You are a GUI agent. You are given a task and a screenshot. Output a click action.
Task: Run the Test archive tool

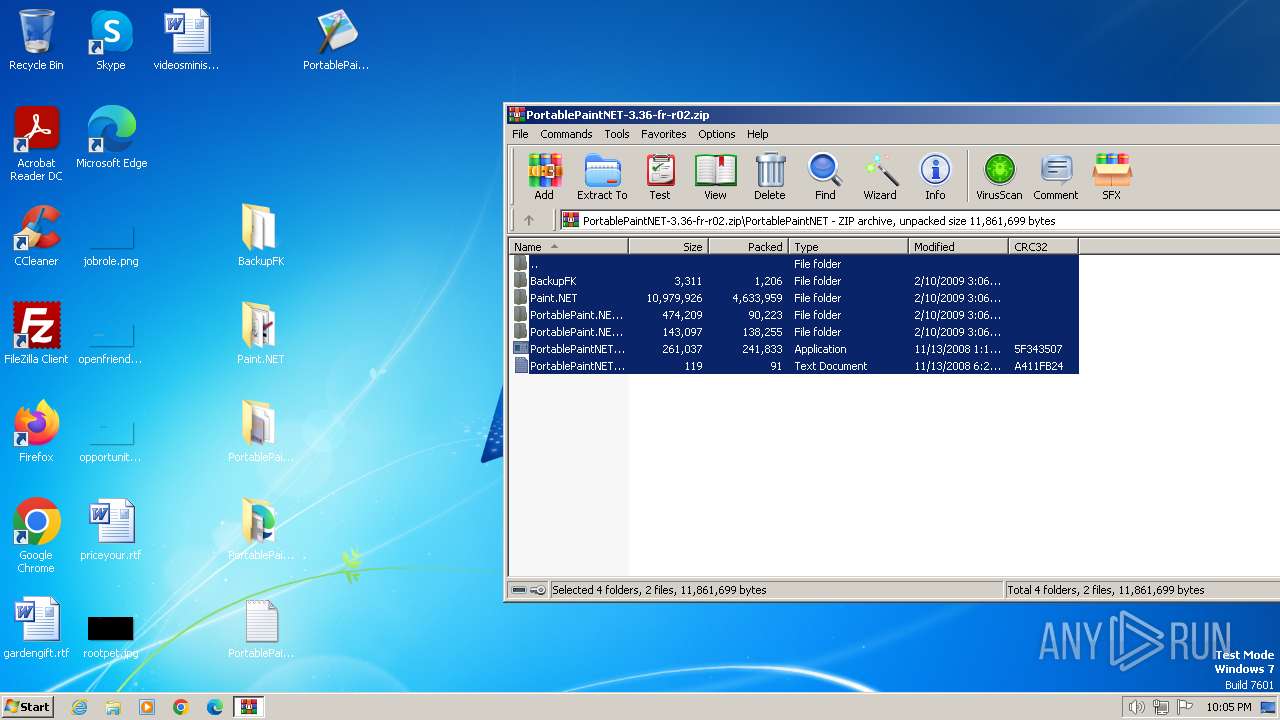pyautogui.click(x=660, y=177)
